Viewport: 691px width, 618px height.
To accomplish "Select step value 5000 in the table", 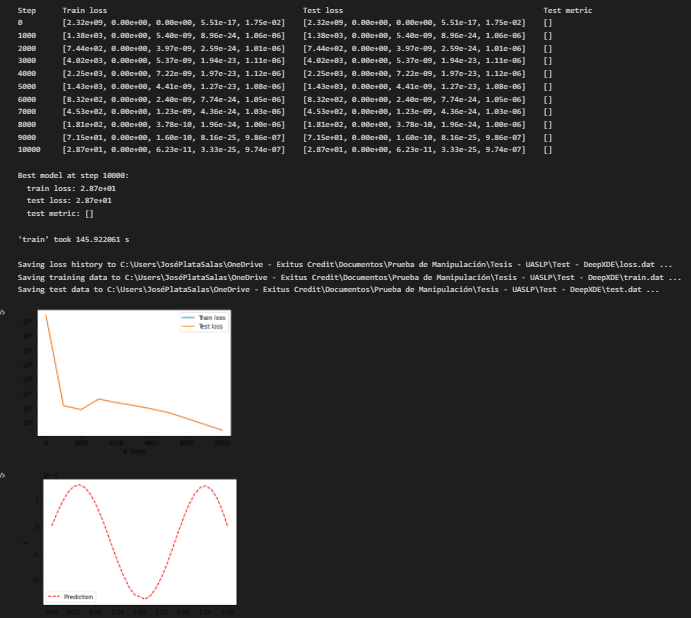I will 27,86.
